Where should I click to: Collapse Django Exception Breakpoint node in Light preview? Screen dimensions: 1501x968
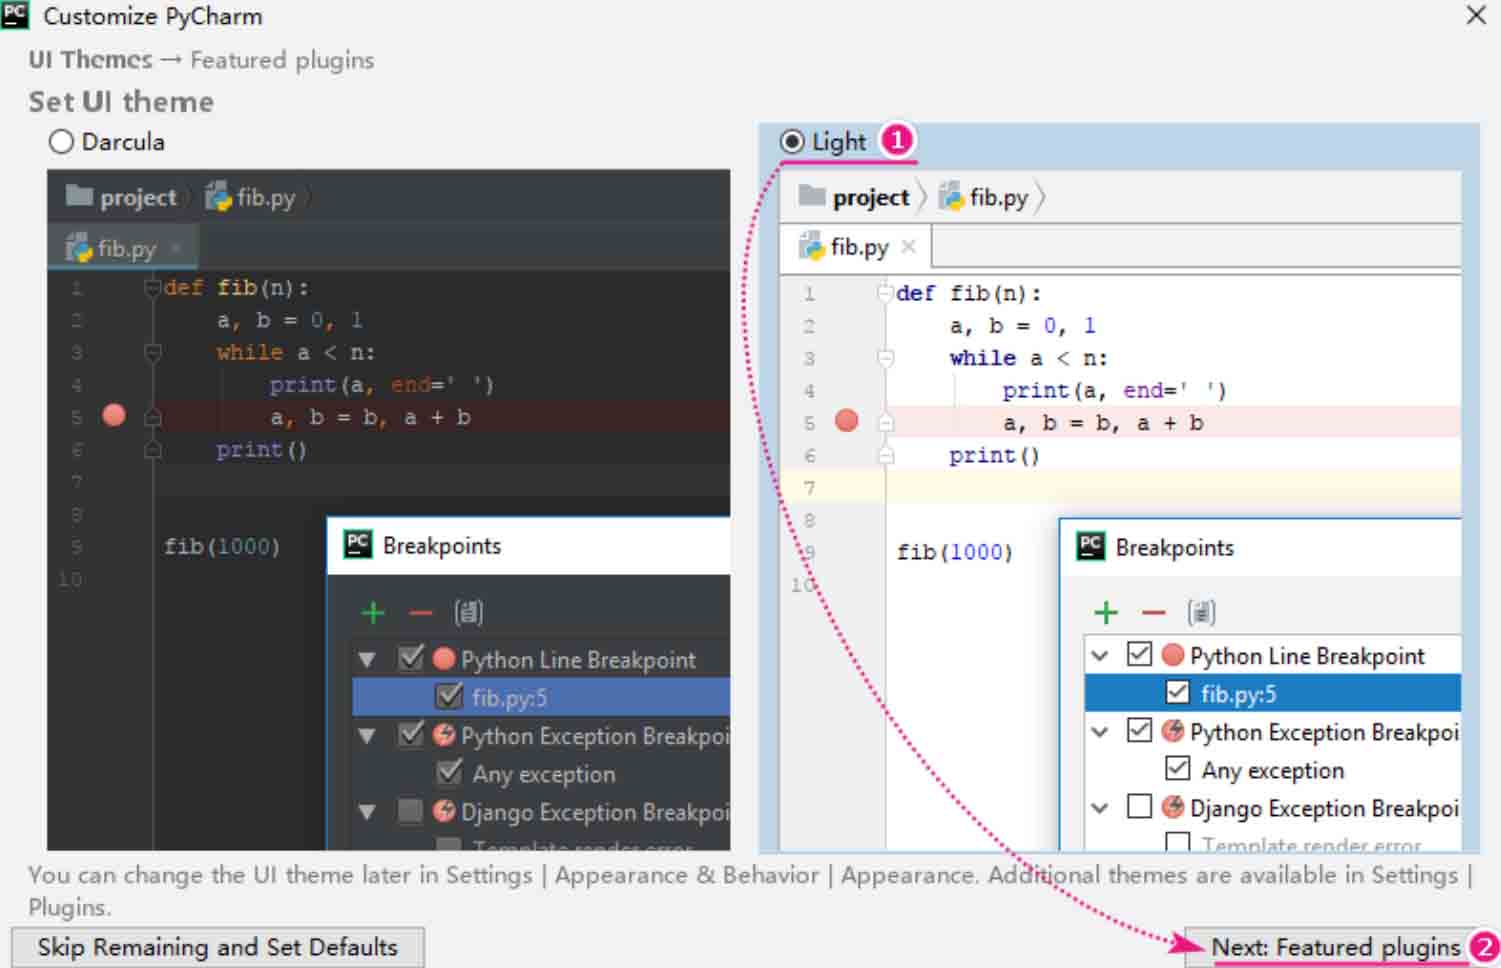click(1100, 808)
